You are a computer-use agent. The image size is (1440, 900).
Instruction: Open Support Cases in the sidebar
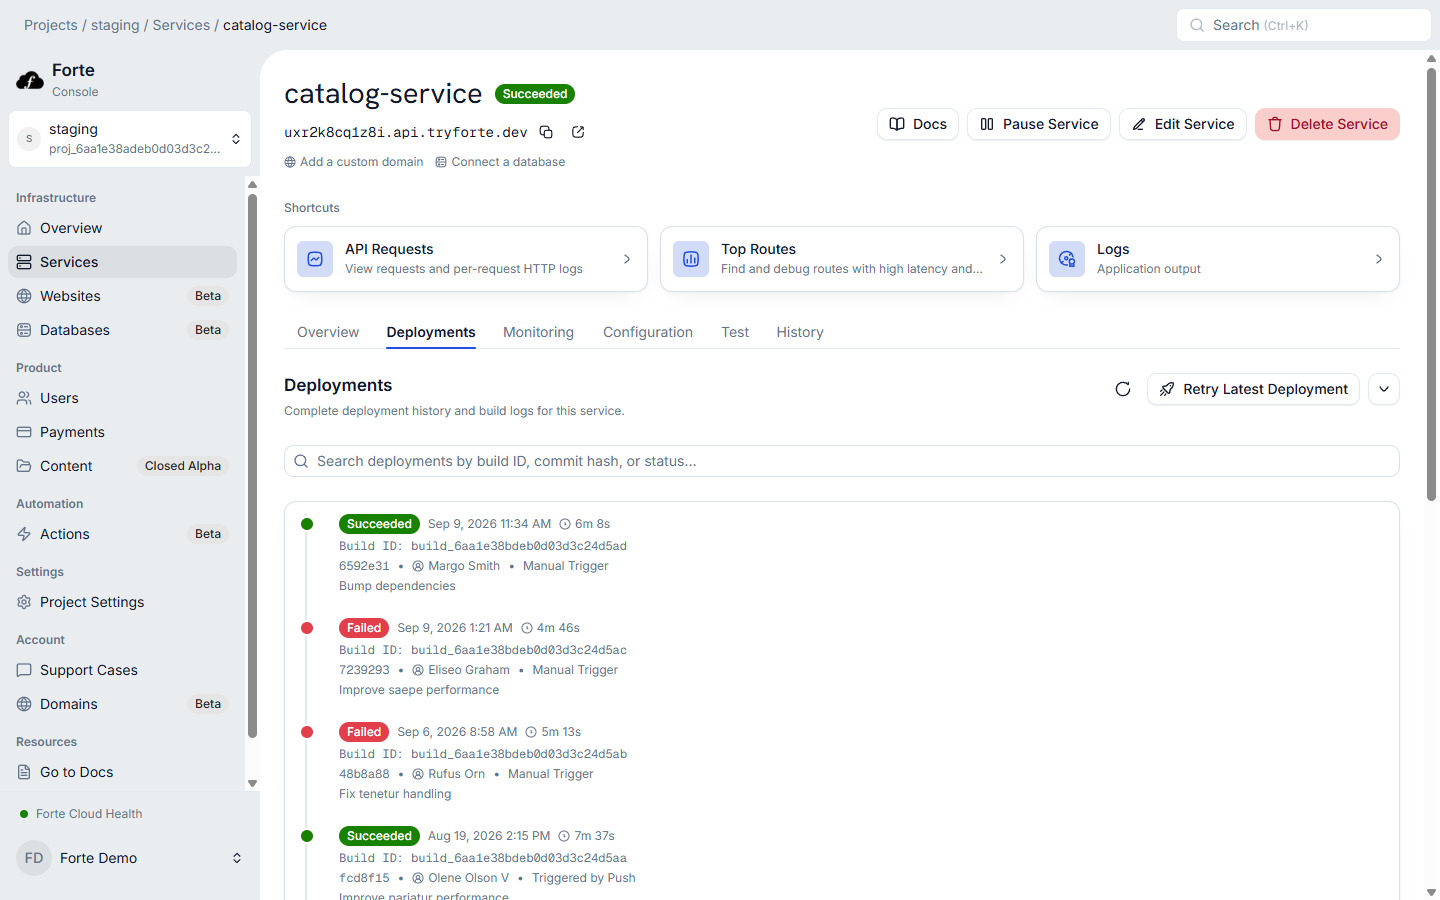(123, 670)
